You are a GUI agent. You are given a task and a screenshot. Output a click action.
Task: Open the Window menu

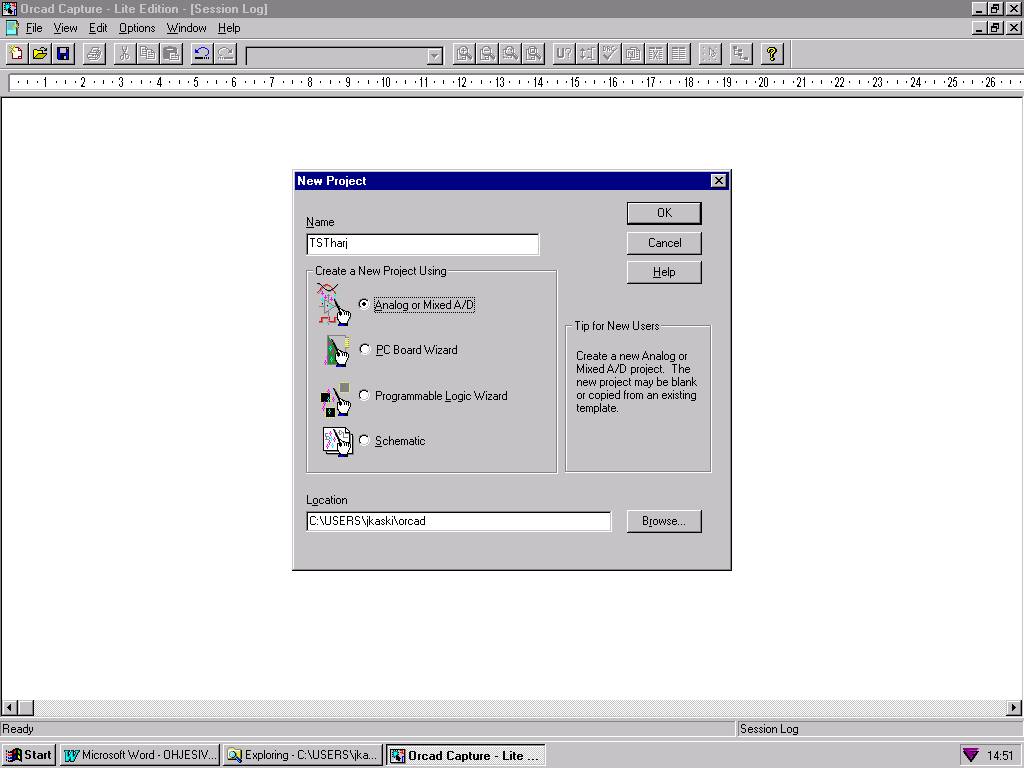click(x=186, y=28)
